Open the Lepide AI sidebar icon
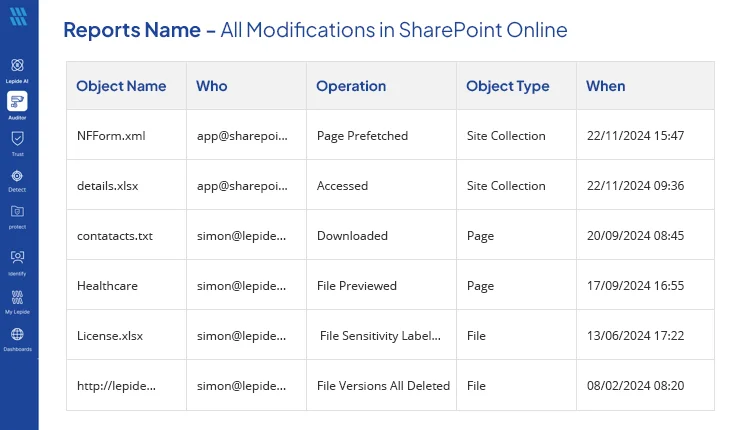731x430 pixels. pyautogui.click(x=17, y=65)
